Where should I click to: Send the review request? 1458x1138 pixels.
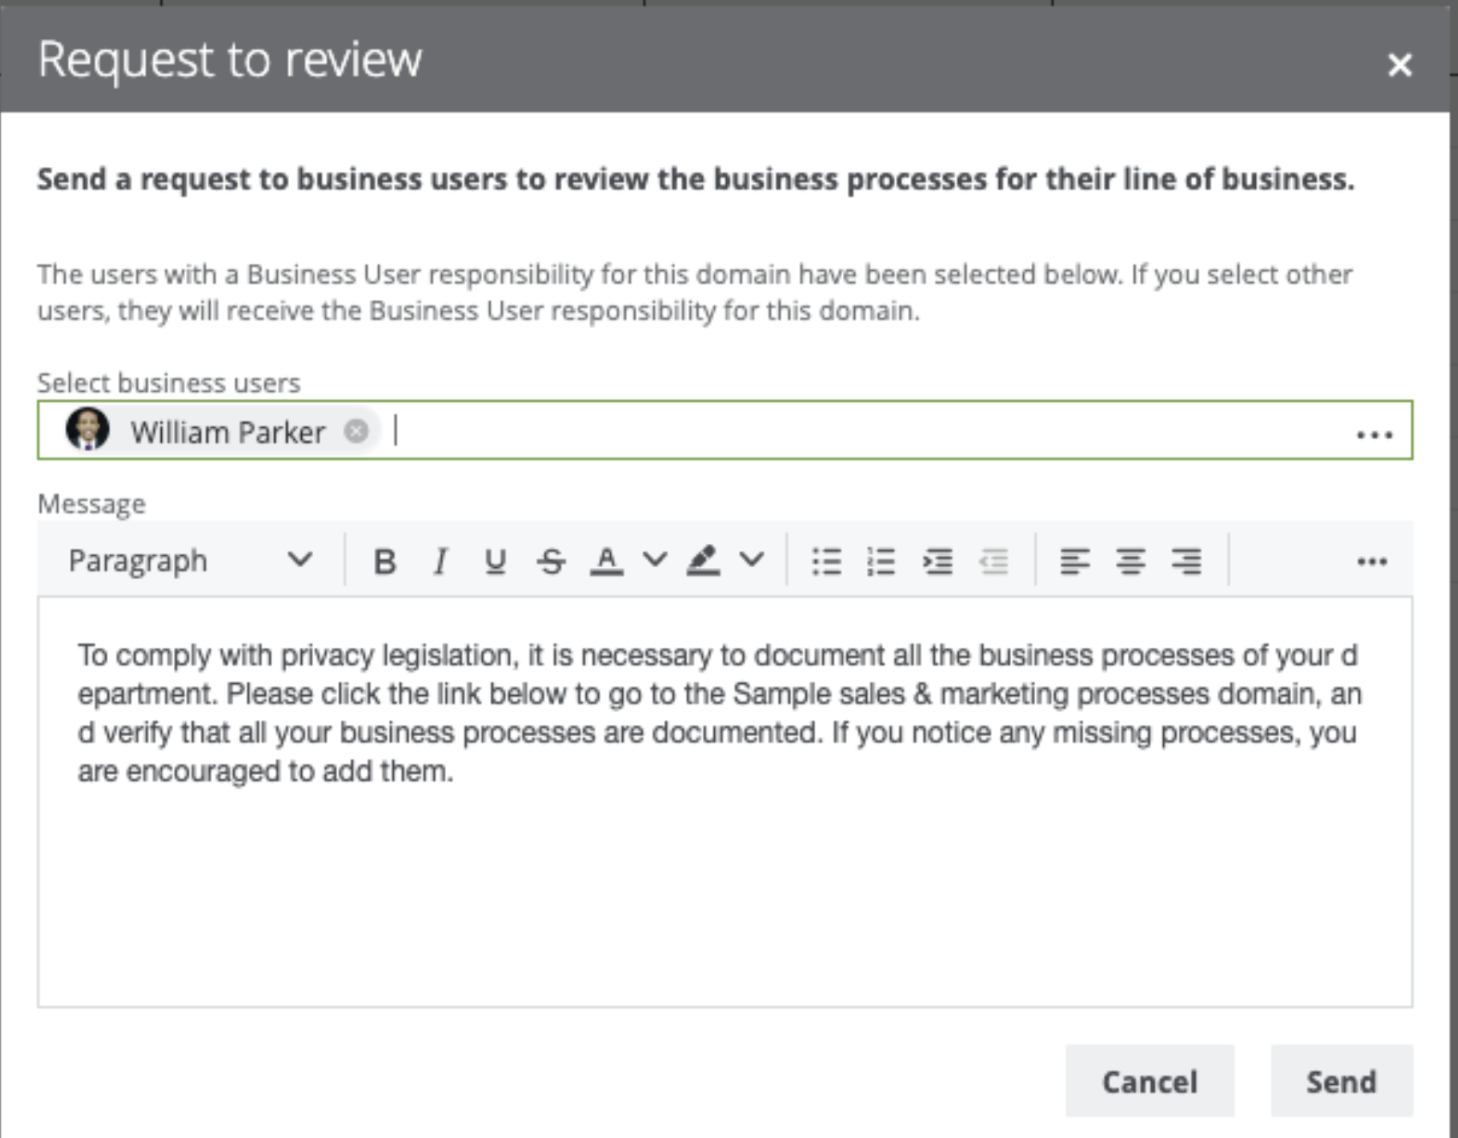1342,1081
